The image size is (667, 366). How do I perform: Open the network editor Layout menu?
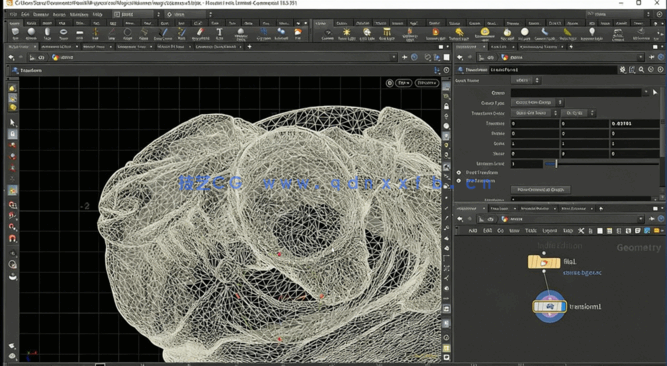550,231
